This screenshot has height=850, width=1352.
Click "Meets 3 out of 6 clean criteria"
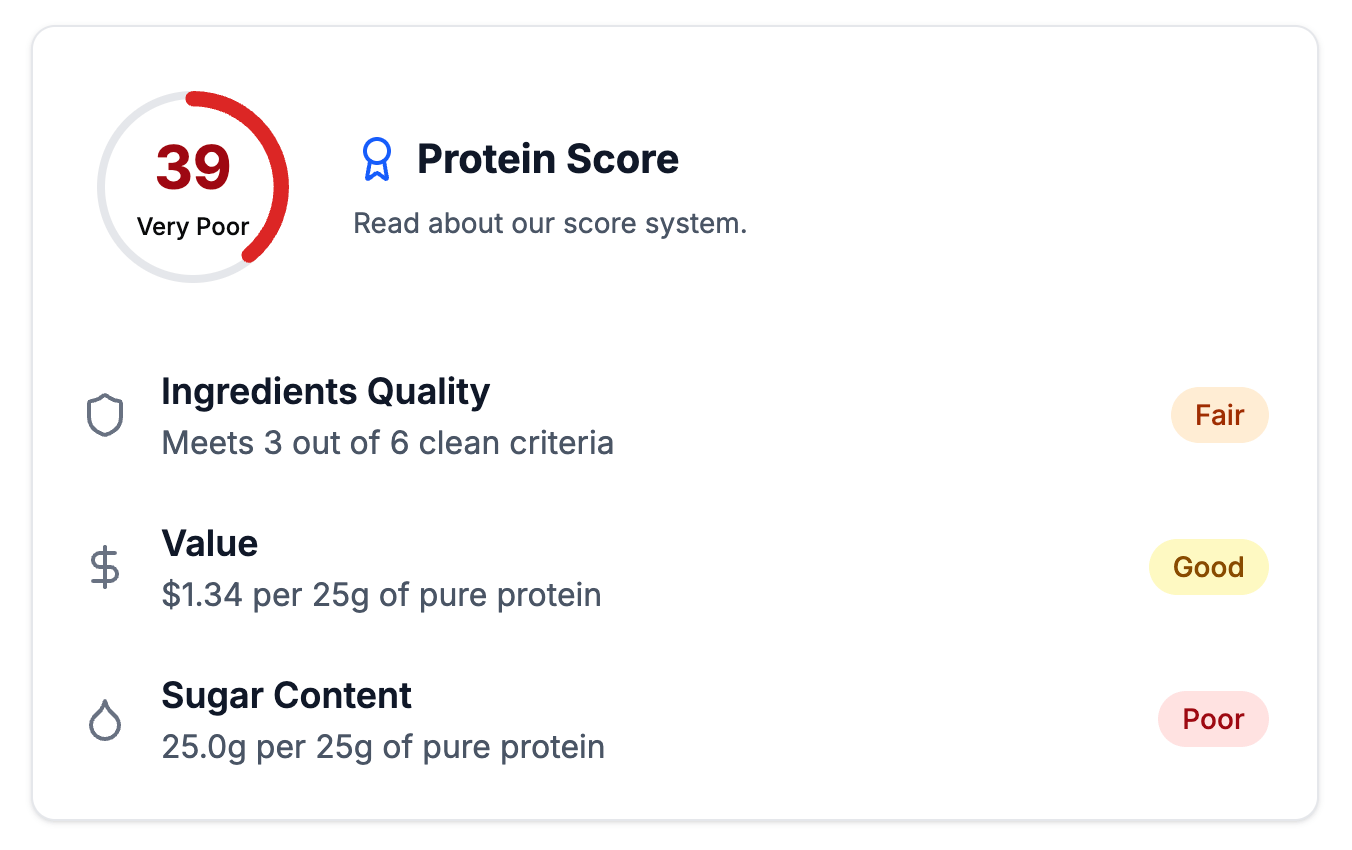click(387, 443)
